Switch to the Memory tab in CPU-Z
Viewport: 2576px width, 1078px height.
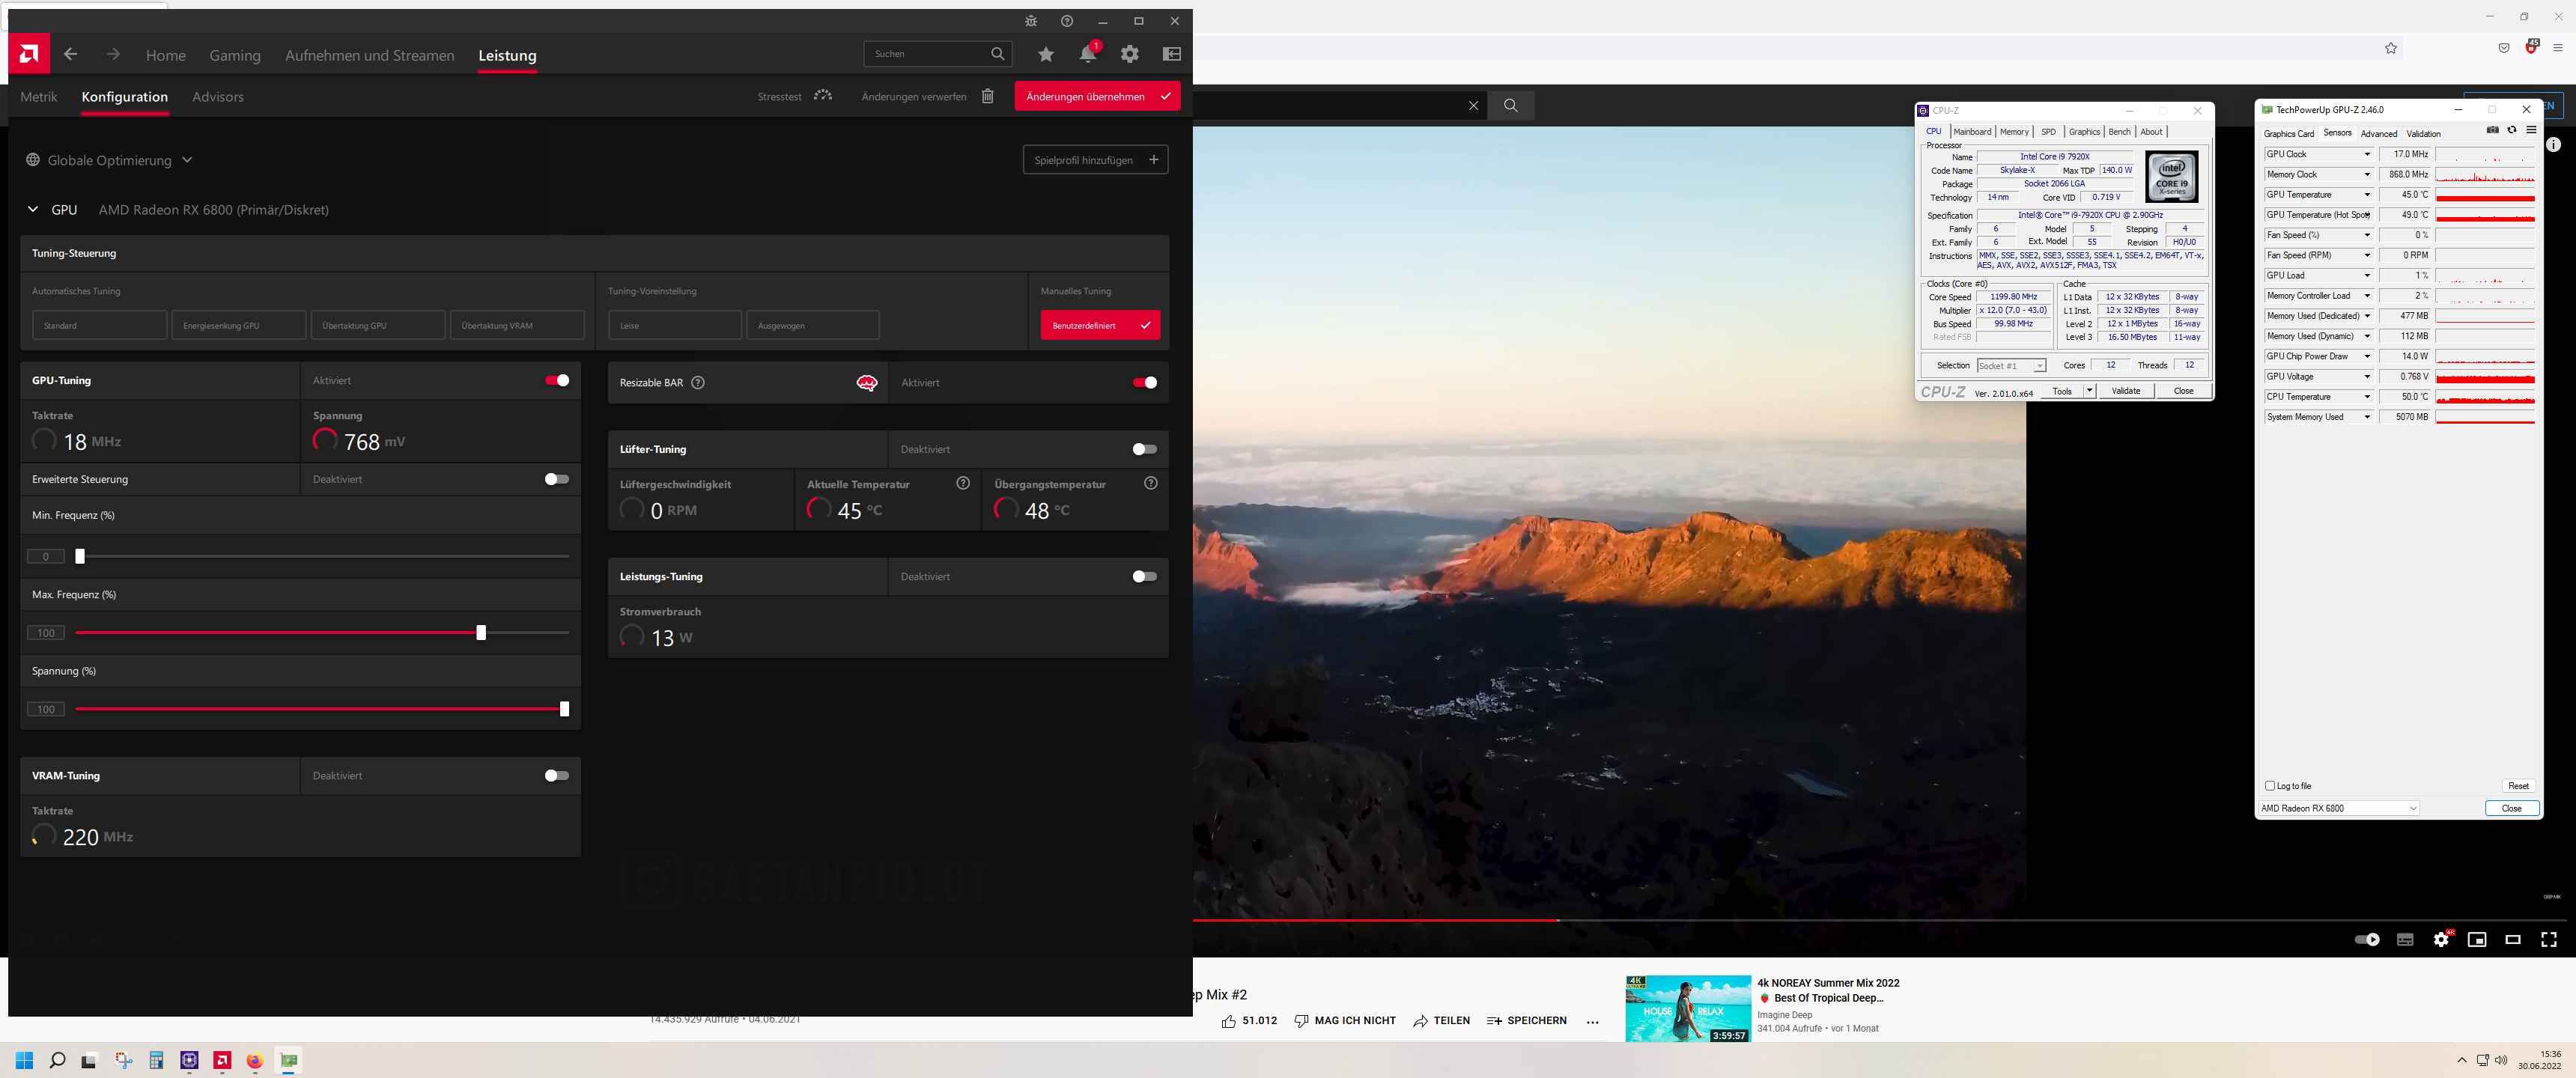tap(2014, 131)
